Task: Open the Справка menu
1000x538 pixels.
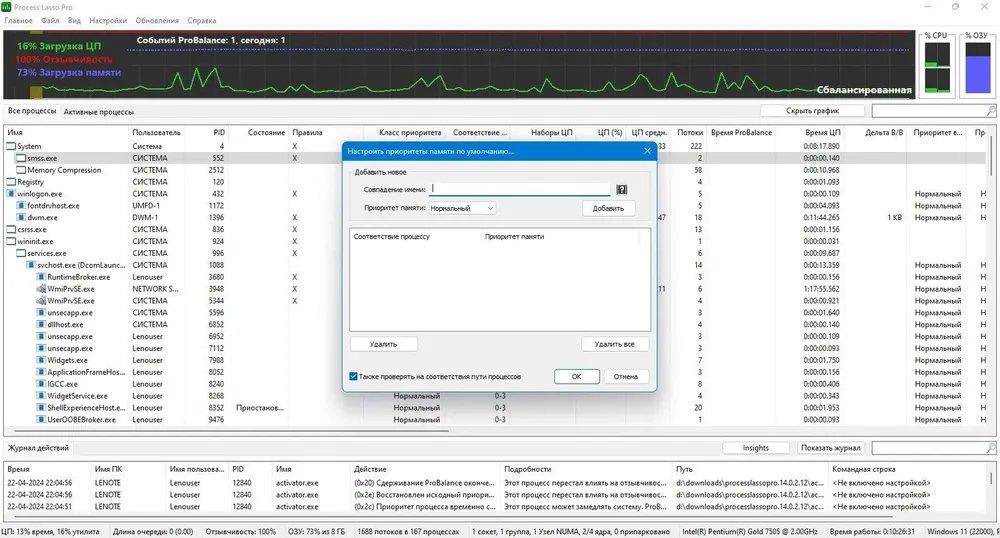Action: tap(202, 20)
